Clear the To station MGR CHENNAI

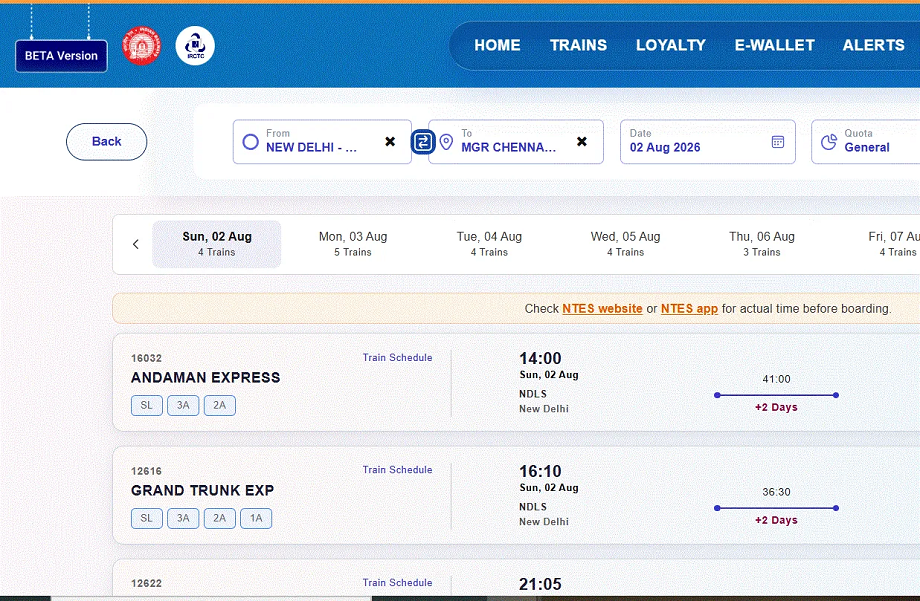(x=582, y=141)
